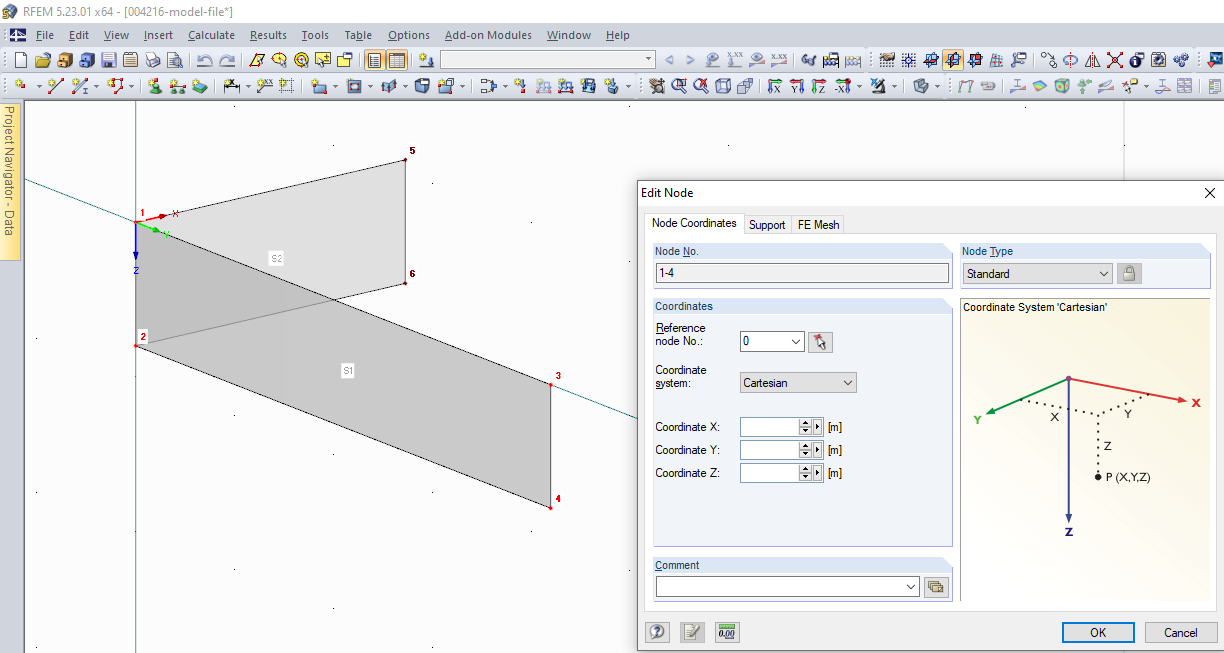1224x653 pixels.
Task: Open the Reference node No. dropdown
Action: click(x=796, y=342)
